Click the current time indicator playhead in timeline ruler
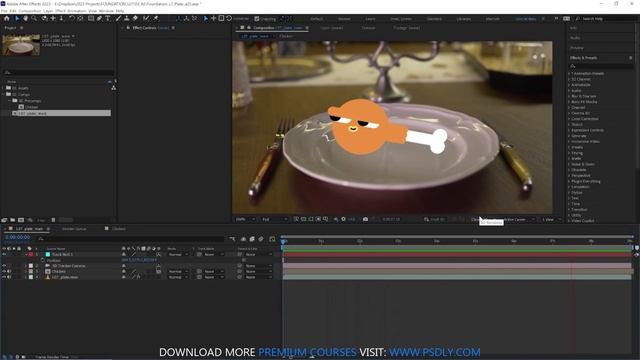The height and width of the screenshot is (360, 640). (x=283, y=242)
